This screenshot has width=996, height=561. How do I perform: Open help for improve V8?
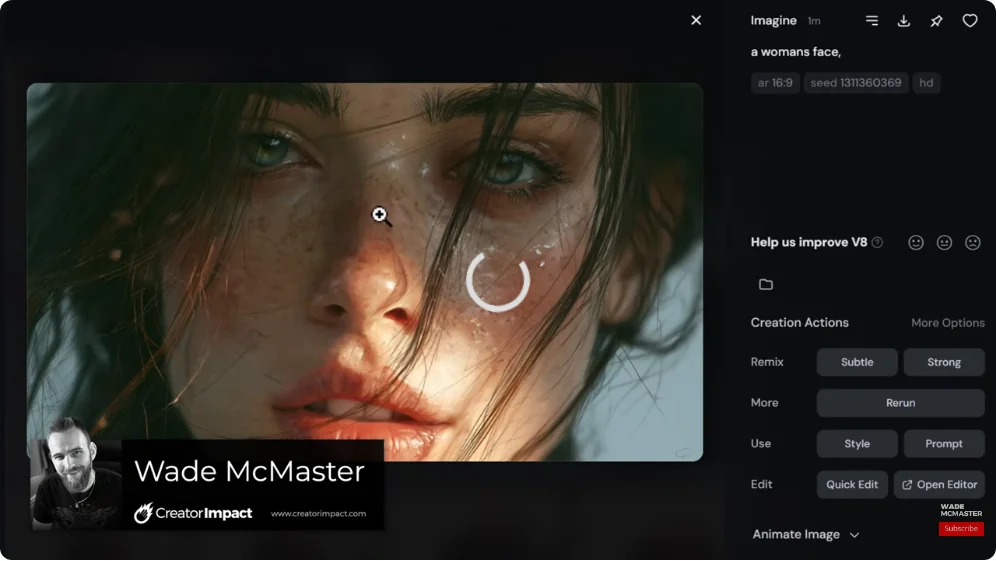(x=877, y=242)
